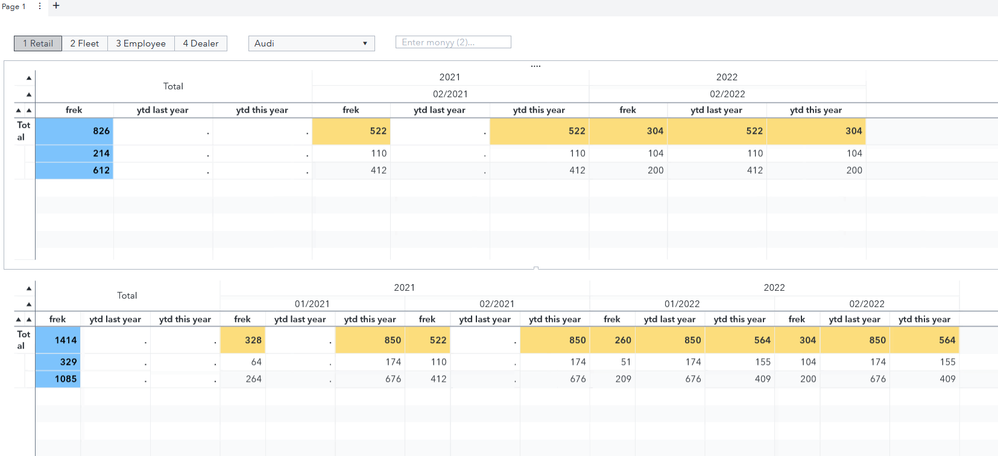Select the 612 cell in the blue column
The image size is (998, 456).
74,171
